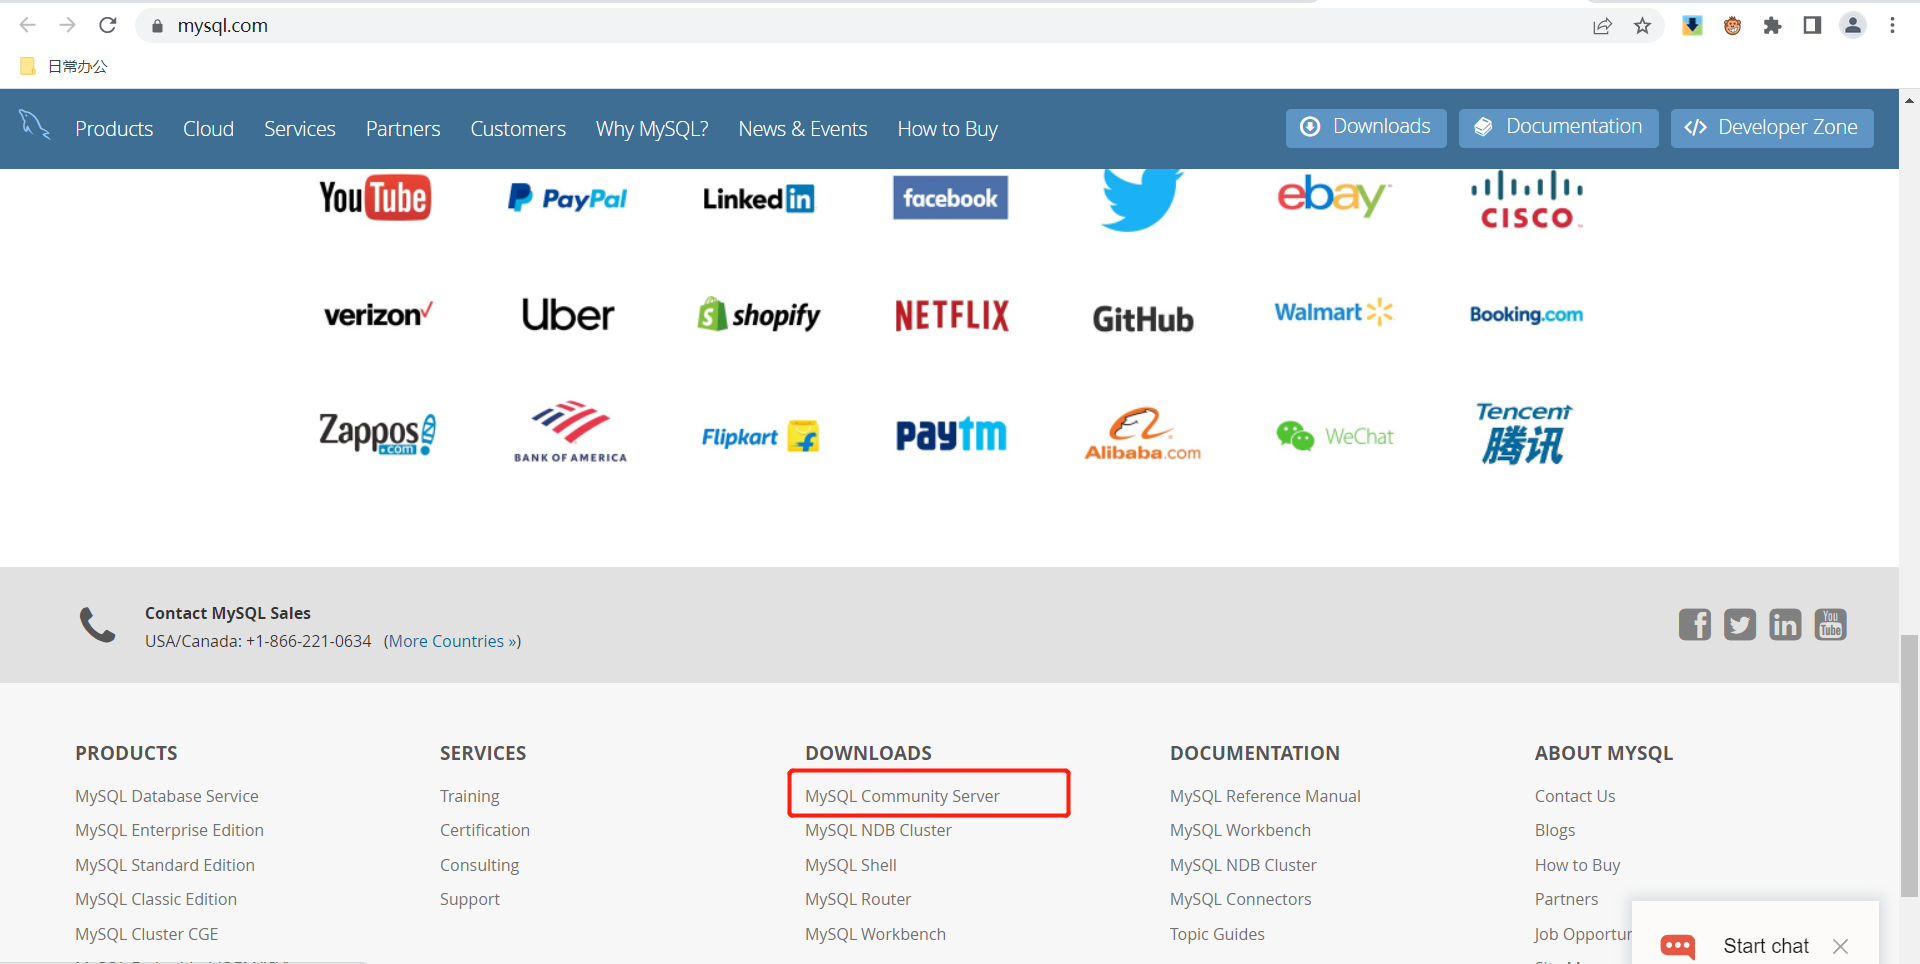
Task: Click the browser forward arrow
Action: tap(68, 25)
